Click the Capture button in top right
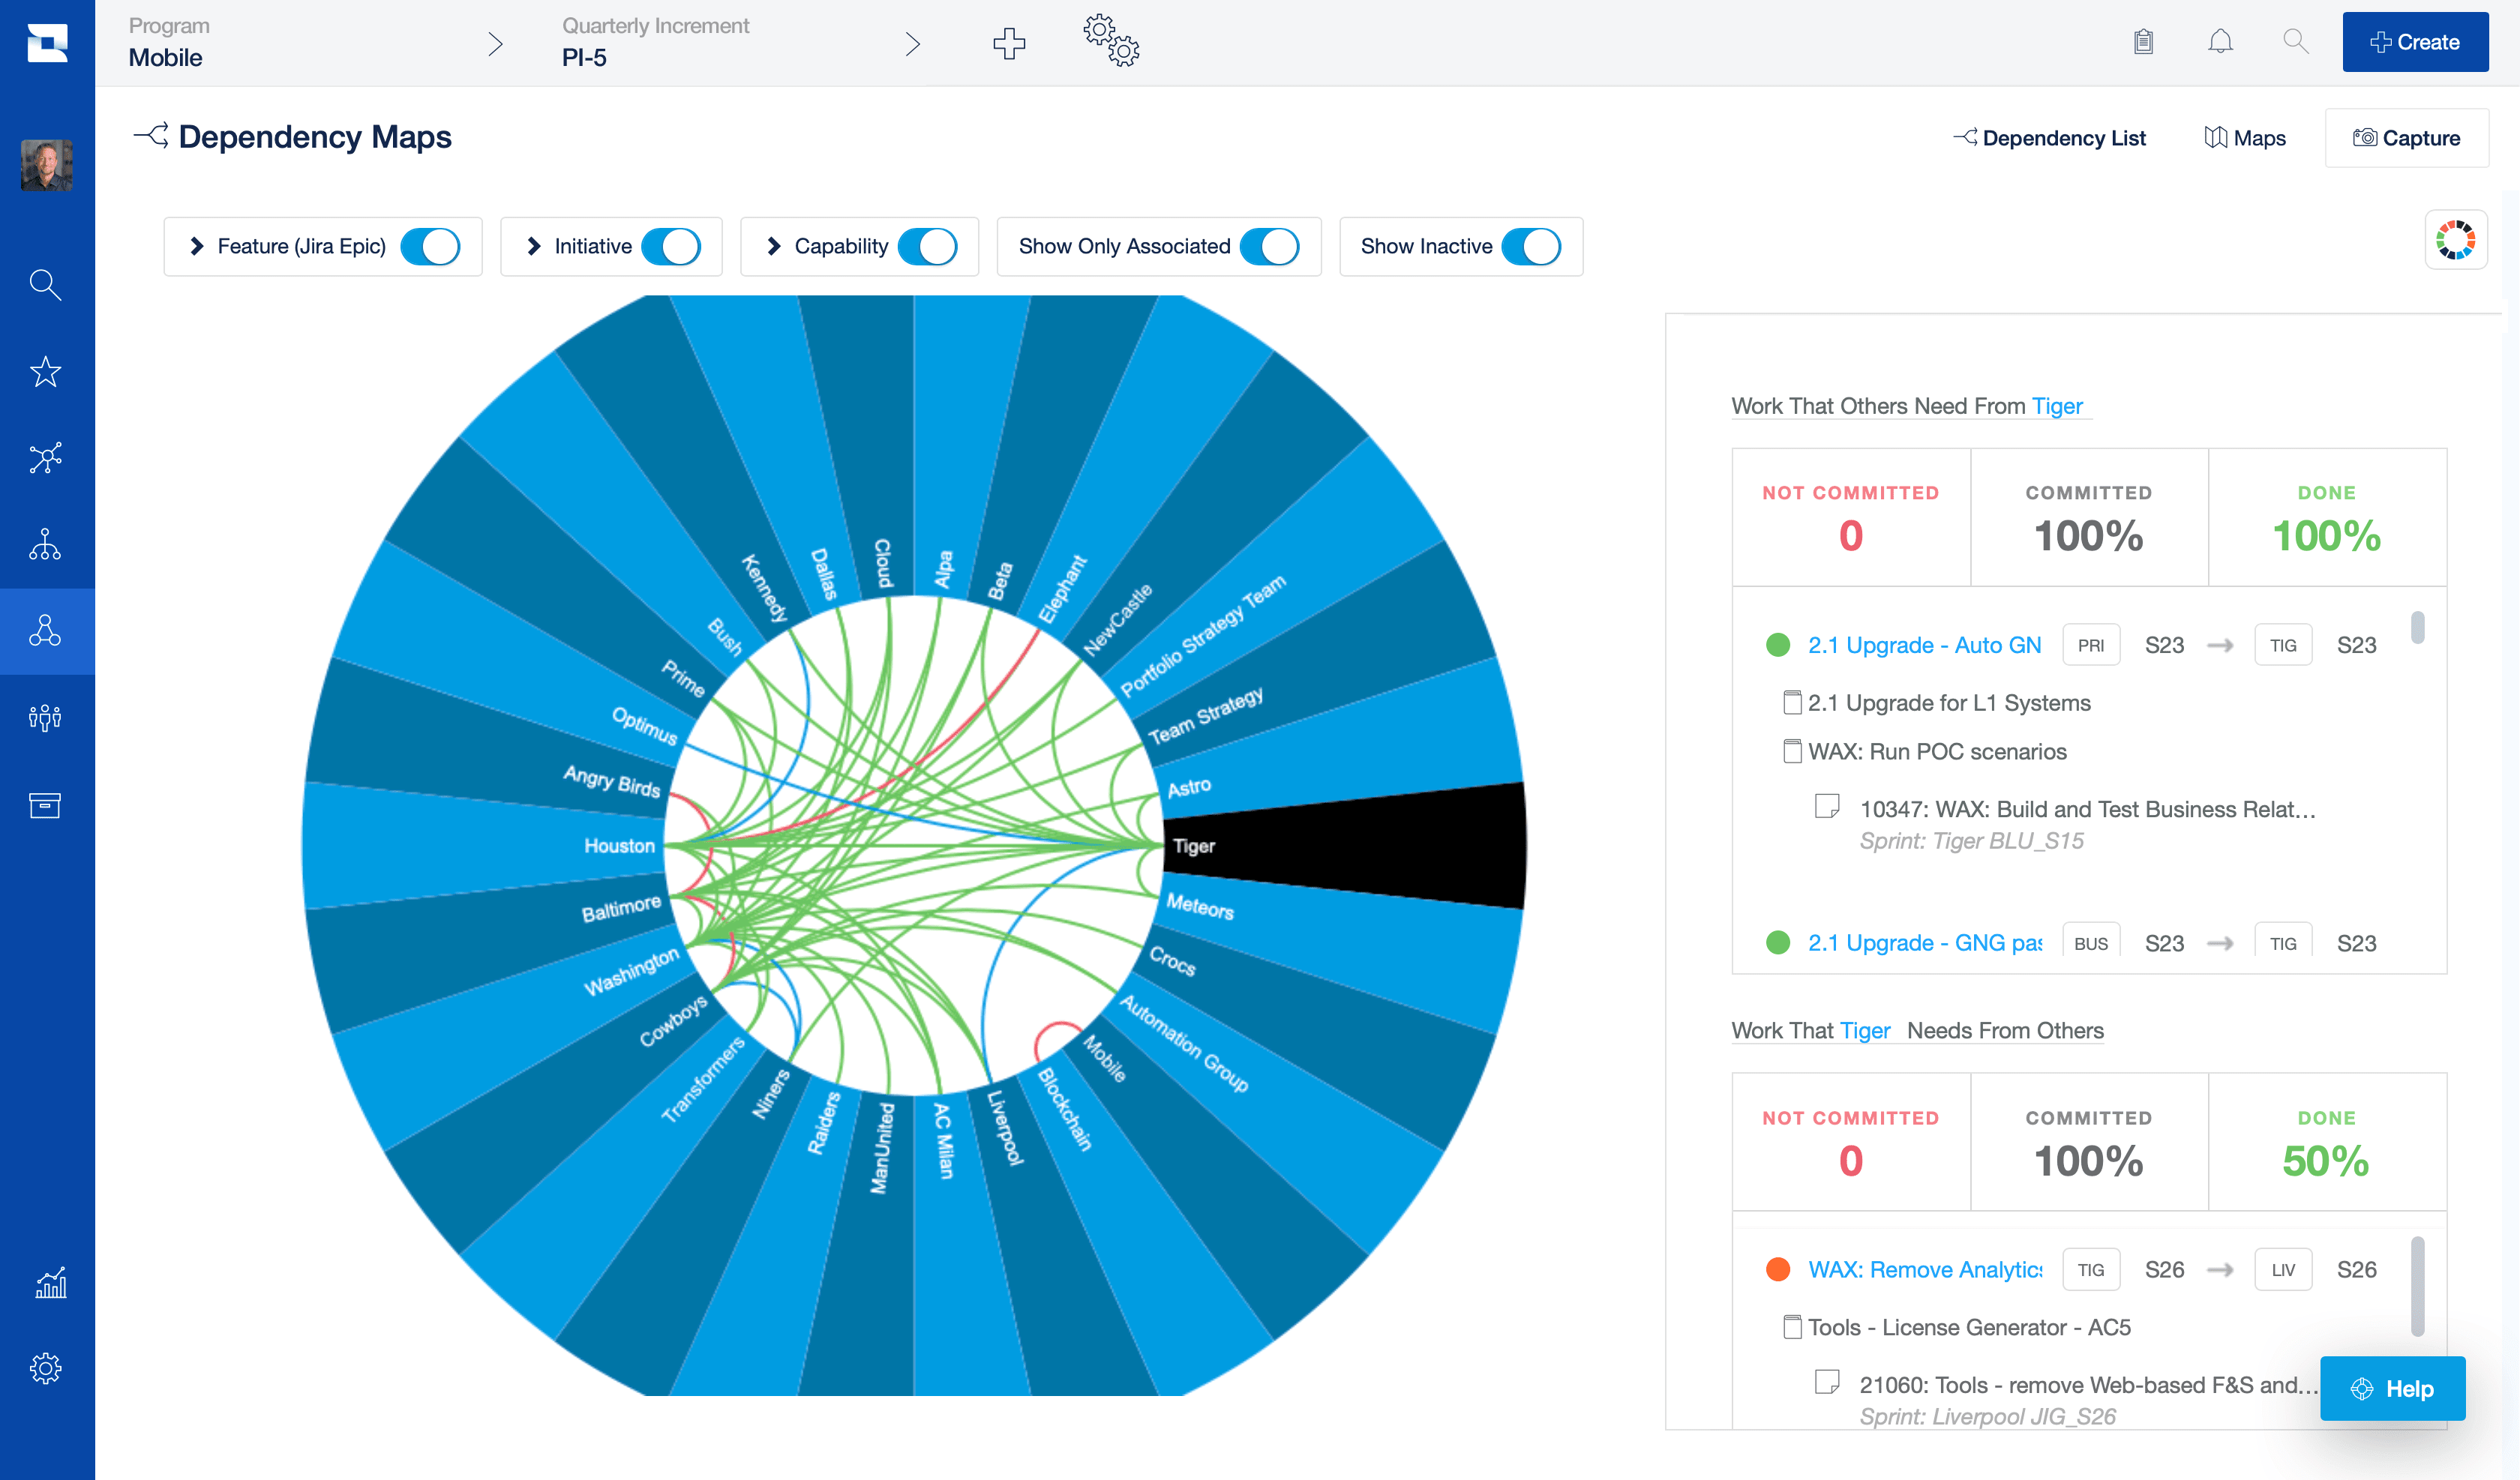Viewport: 2520px width, 1480px height. click(x=2407, y=137)
